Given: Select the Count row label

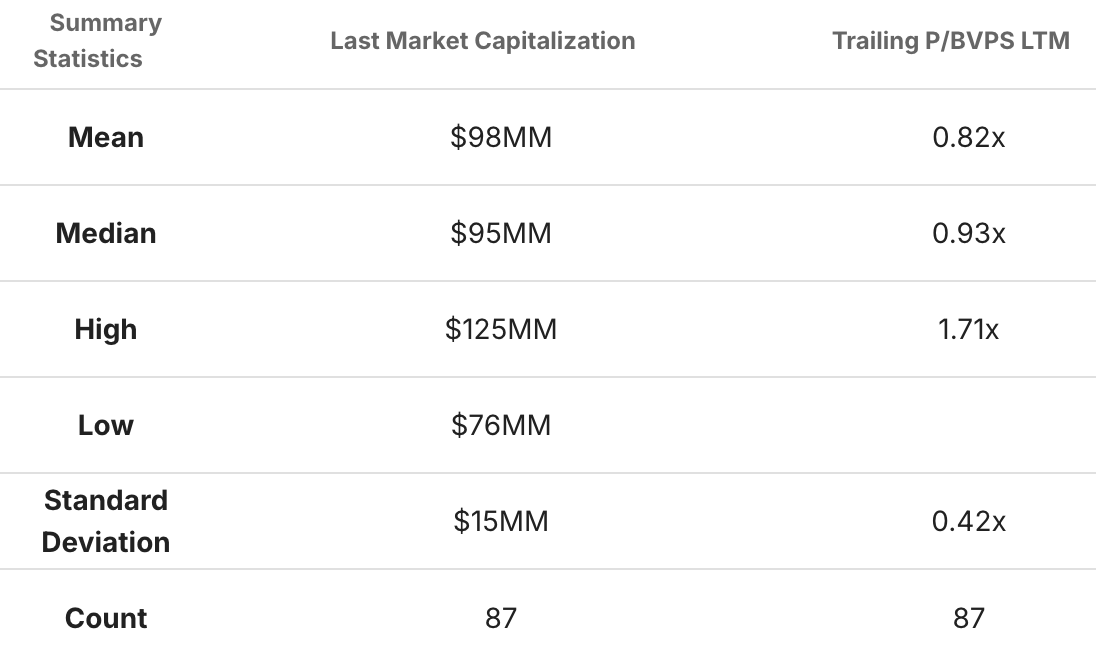Looking at the screenshot, I should click(x=106, y=618).
